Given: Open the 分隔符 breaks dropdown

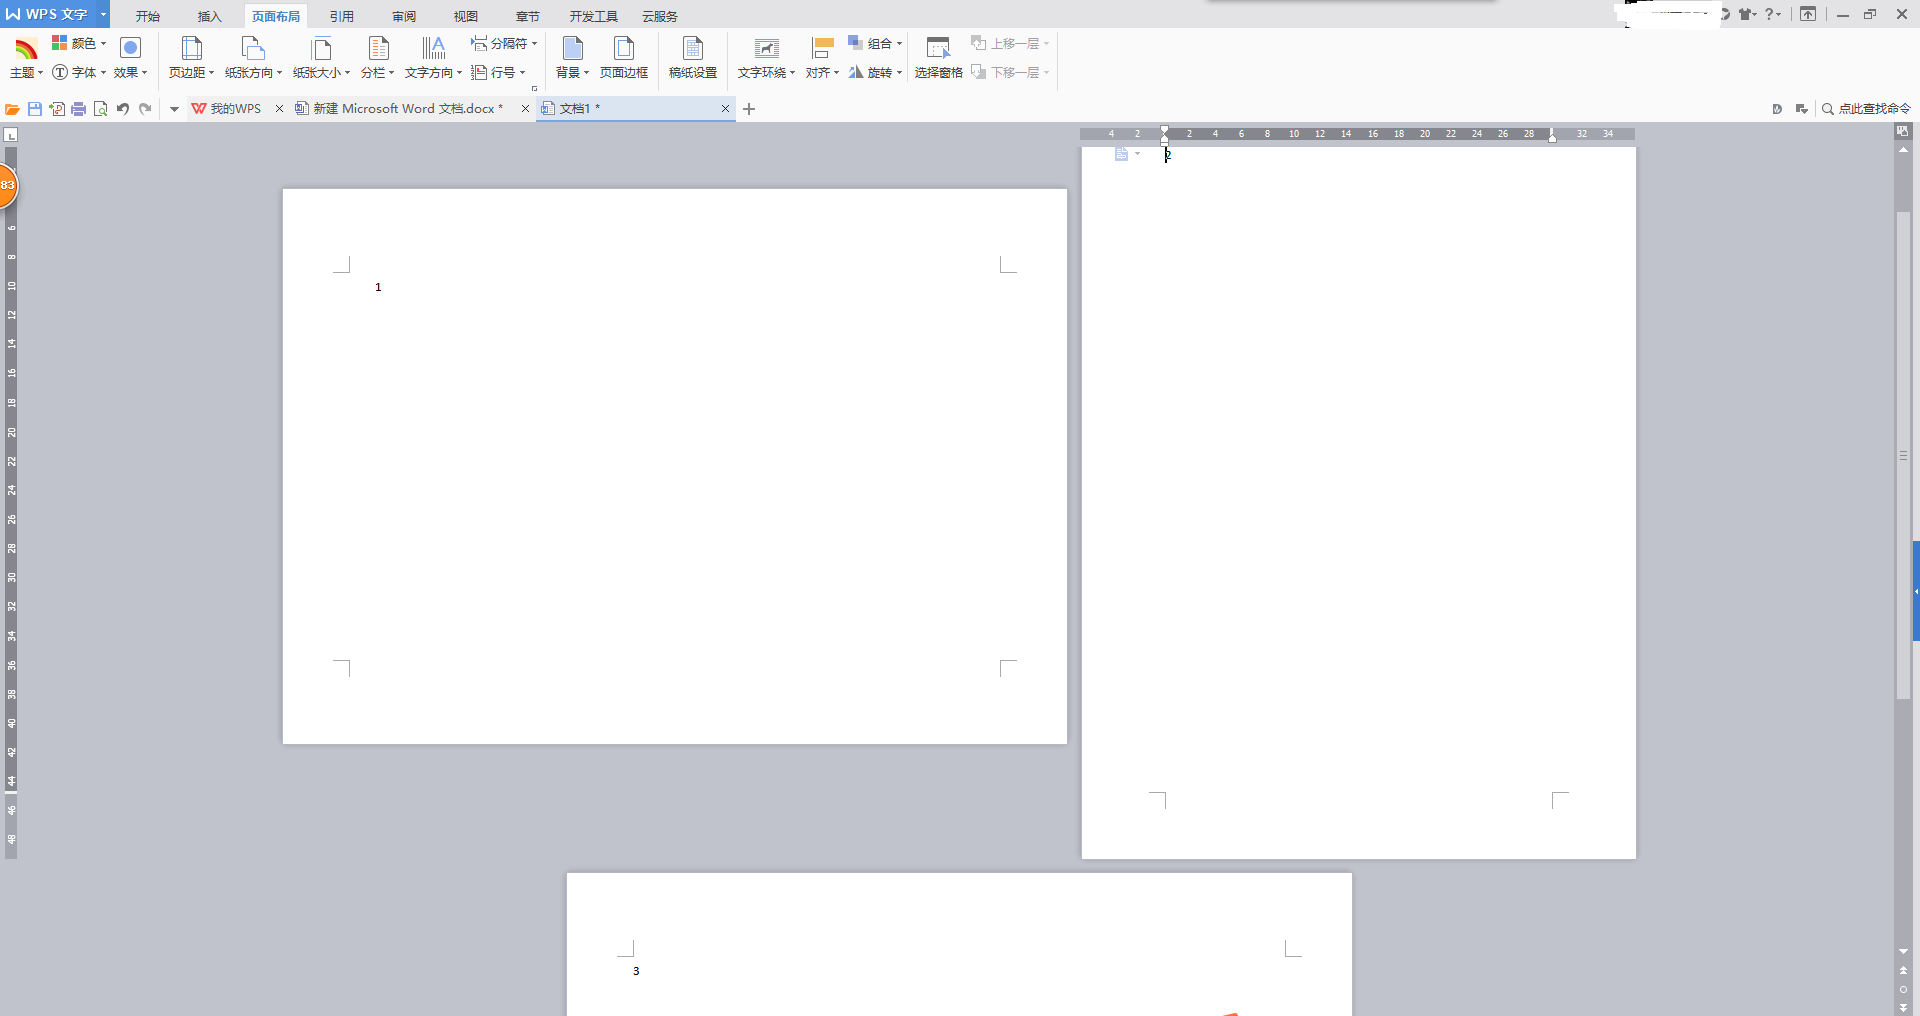Looking at the screenshot, I should pyautogui.click(x=505, y=43).
